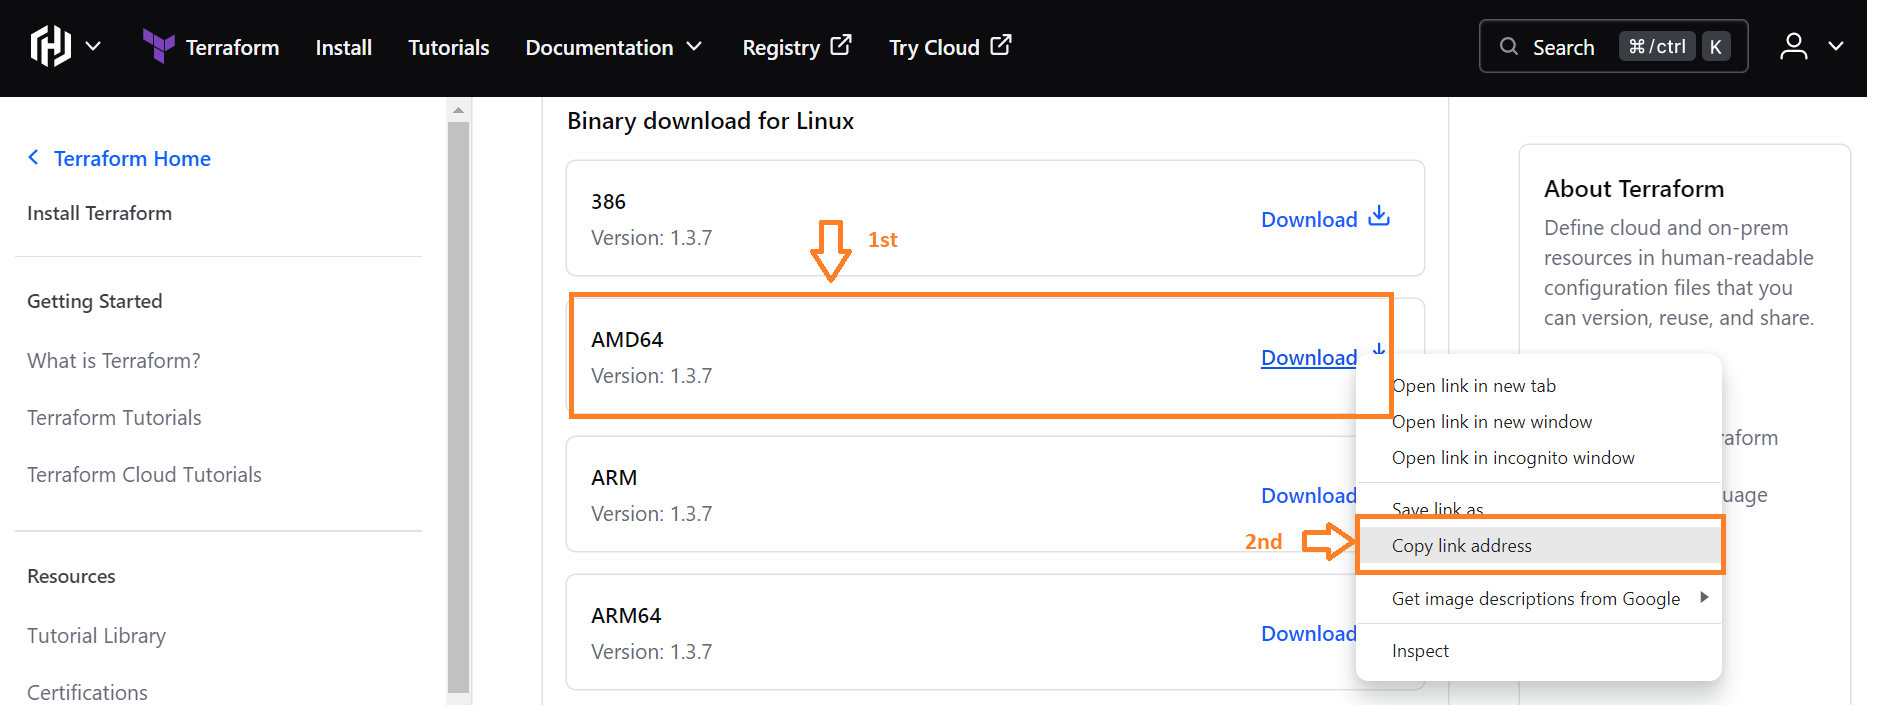Expand Get image descriptions from Google submenu
1881x710 pixels.
tap(1540, 598)
